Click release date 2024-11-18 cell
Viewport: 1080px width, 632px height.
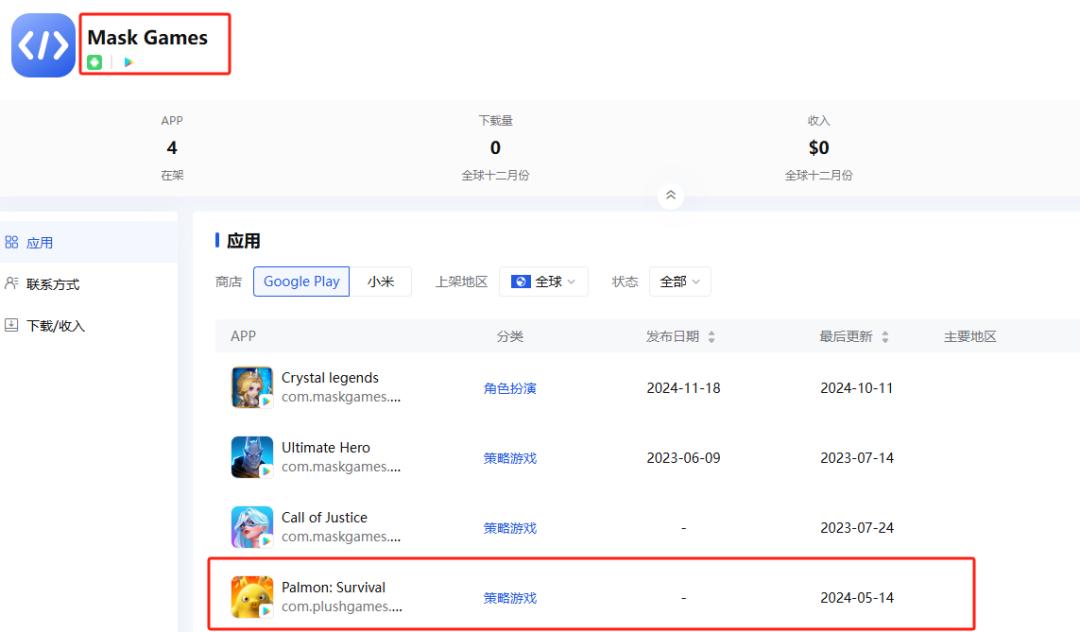pos(683,388)
